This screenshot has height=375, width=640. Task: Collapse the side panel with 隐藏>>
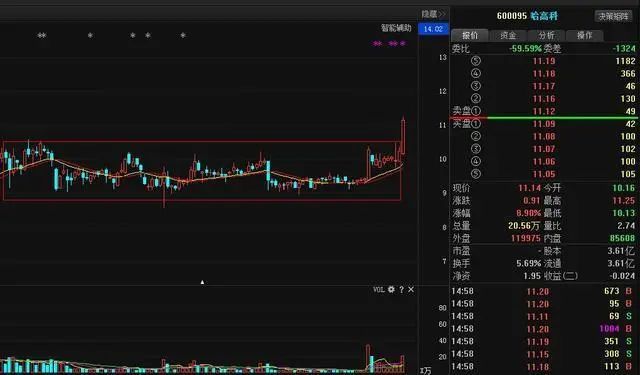click(x=433, y=14)
